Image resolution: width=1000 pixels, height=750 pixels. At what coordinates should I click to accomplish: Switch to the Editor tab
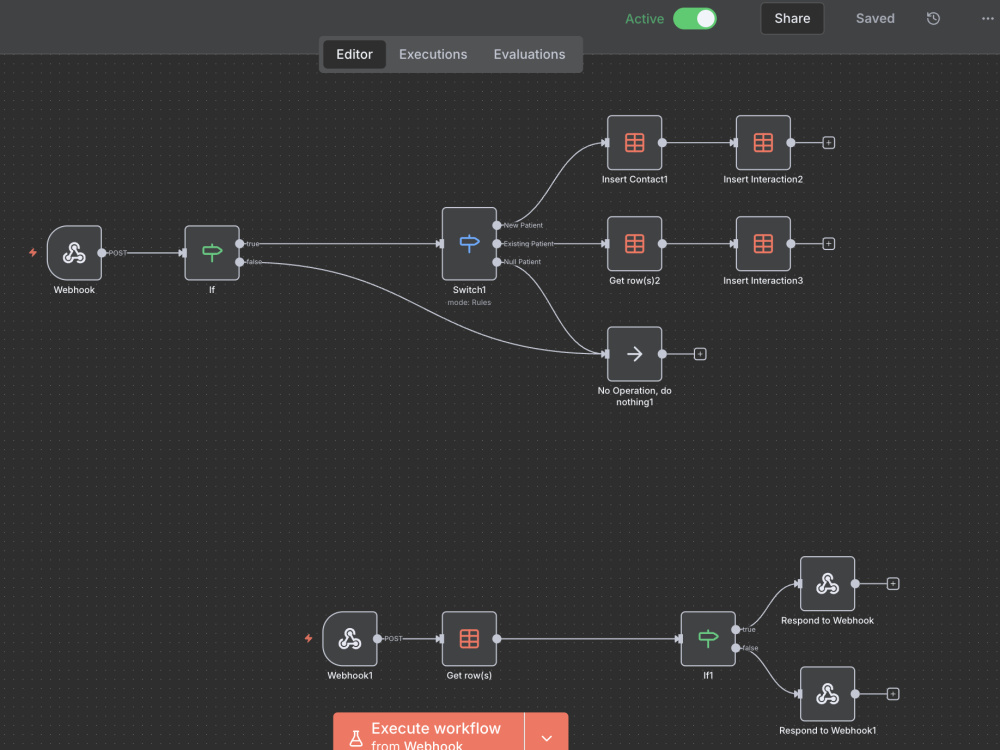pyautogui.click(x=354, y=54)
